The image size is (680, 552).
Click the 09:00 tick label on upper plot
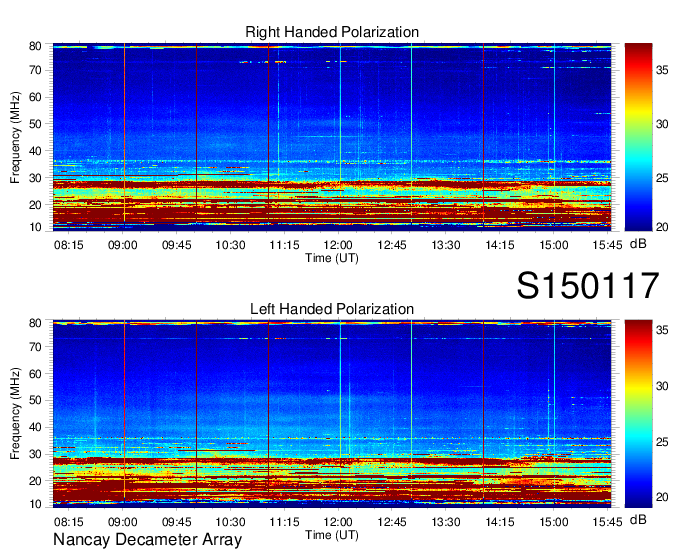click(x=122, y=245)
